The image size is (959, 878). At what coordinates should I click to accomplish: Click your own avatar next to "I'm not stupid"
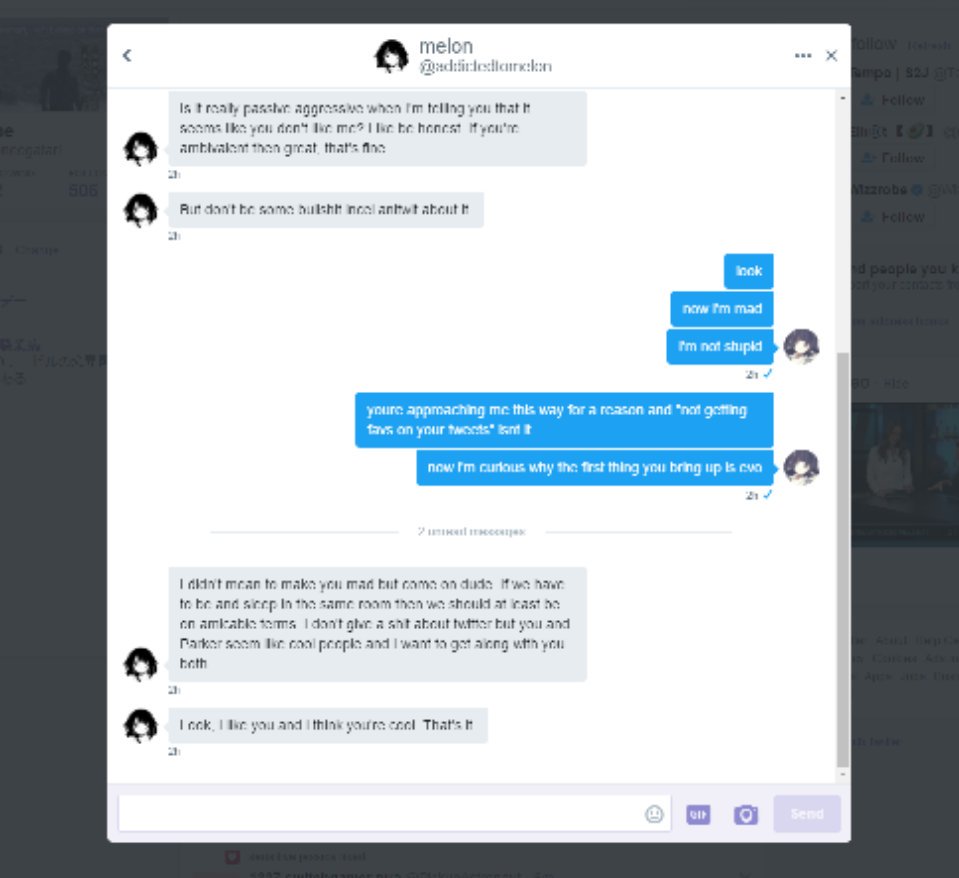pyautogui.click(x=801, y=346)
